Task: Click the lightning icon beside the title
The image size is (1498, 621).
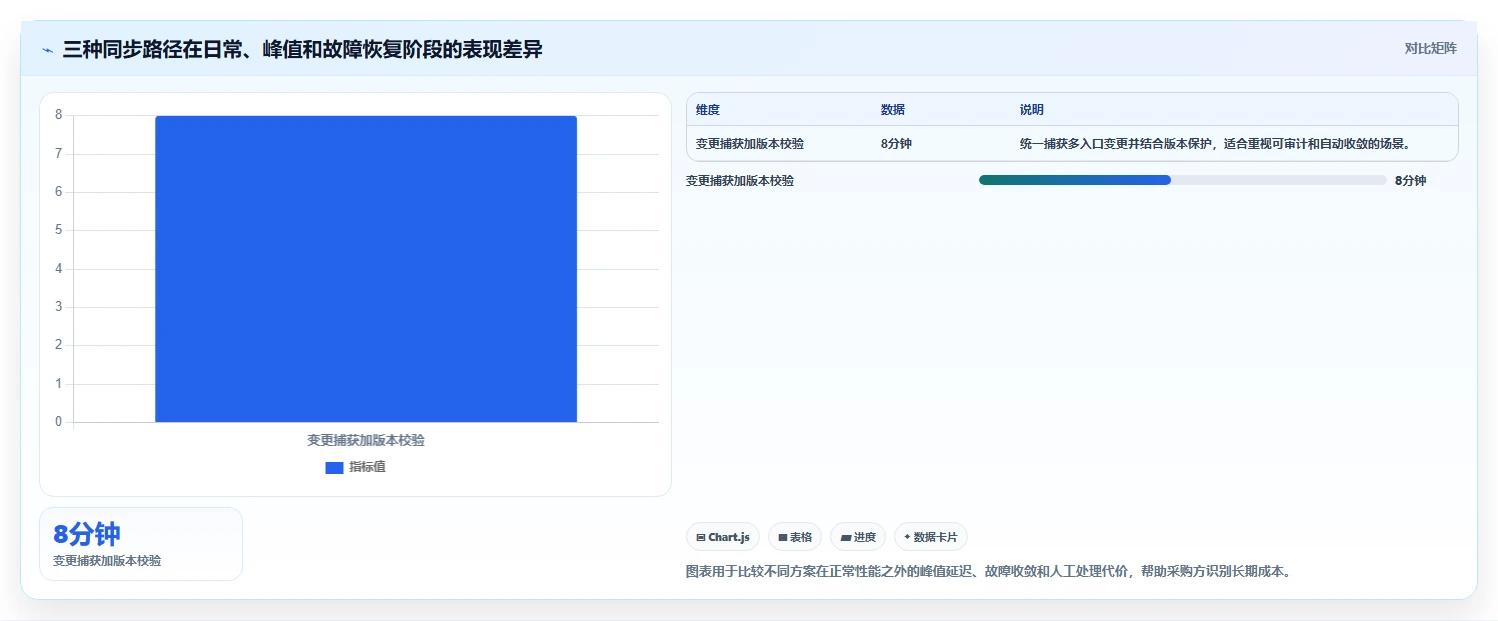Action: coord(47,50)
